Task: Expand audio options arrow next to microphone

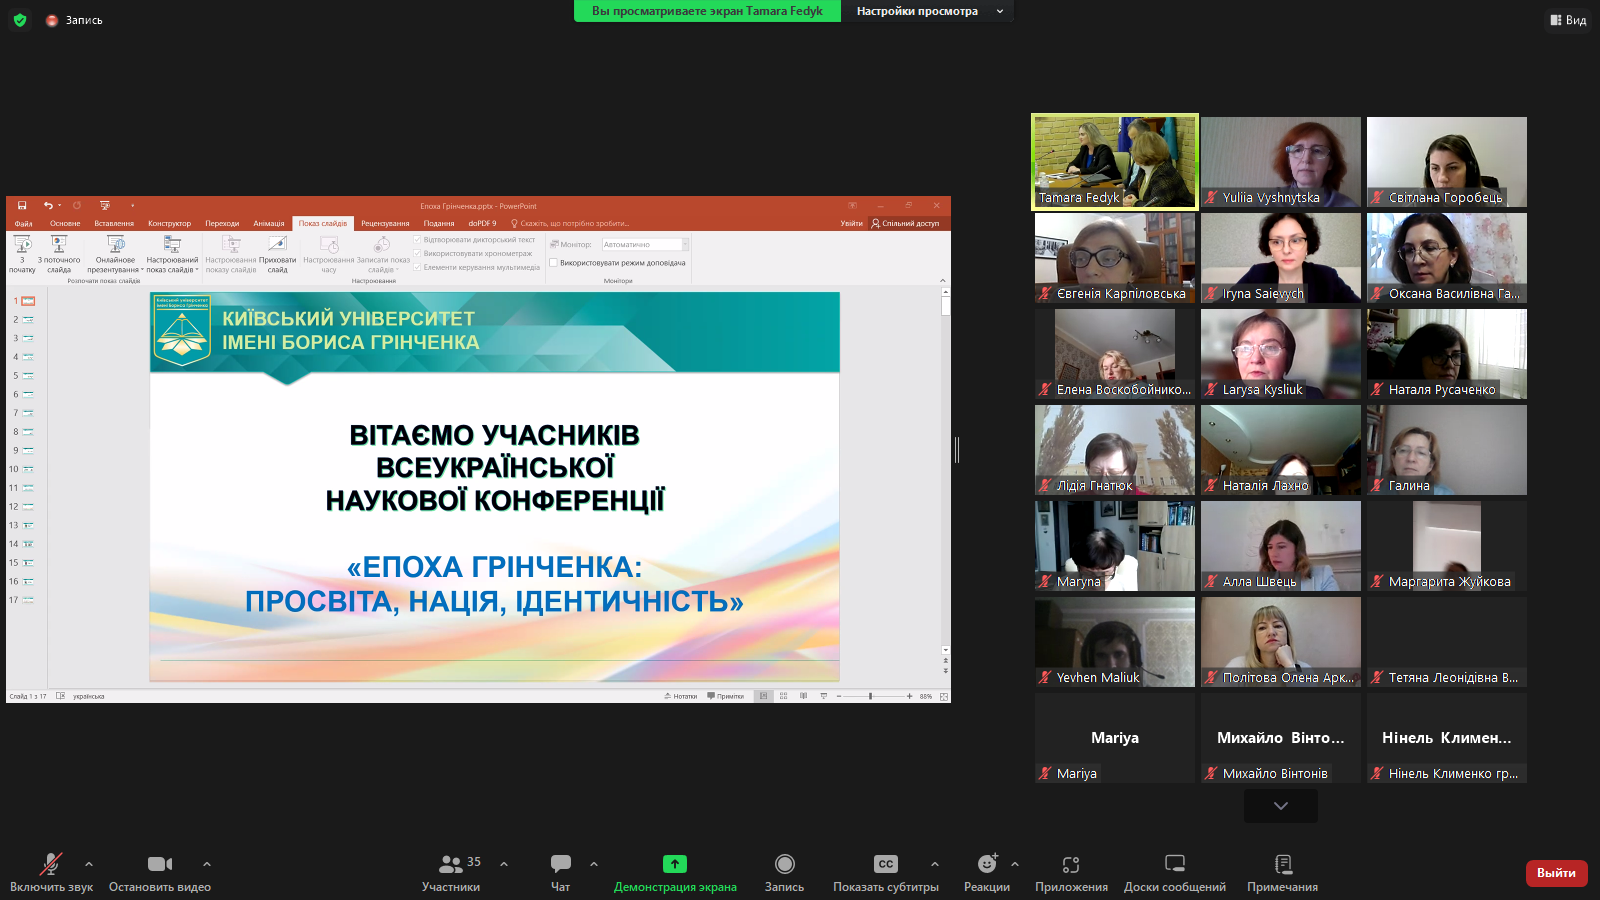Action: tap(89, 864)
